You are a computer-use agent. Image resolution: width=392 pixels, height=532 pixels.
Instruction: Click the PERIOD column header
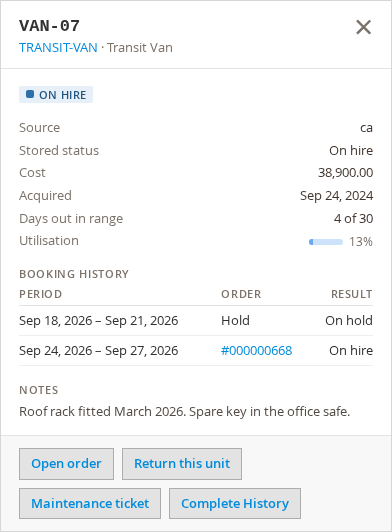click(x=41, y=294)
